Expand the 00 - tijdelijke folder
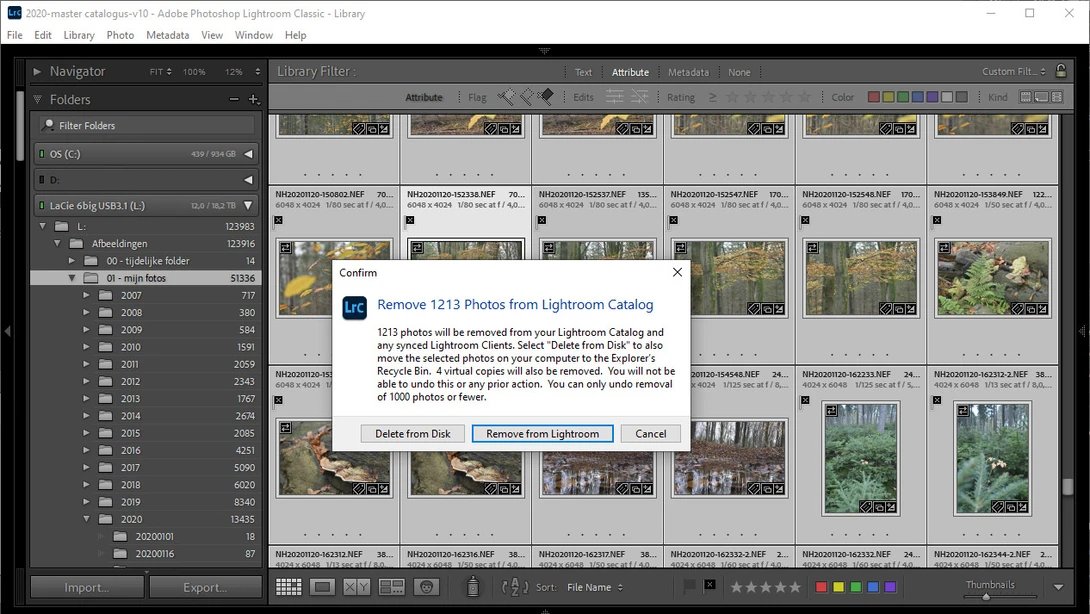The image size is (1090, 614). pos(72,261)
